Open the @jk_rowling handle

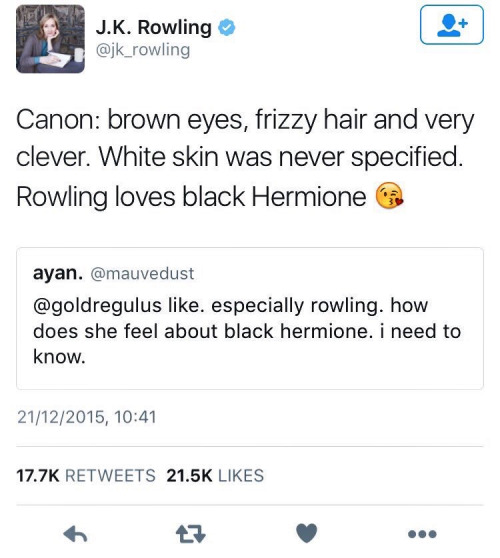pos(143,50)
